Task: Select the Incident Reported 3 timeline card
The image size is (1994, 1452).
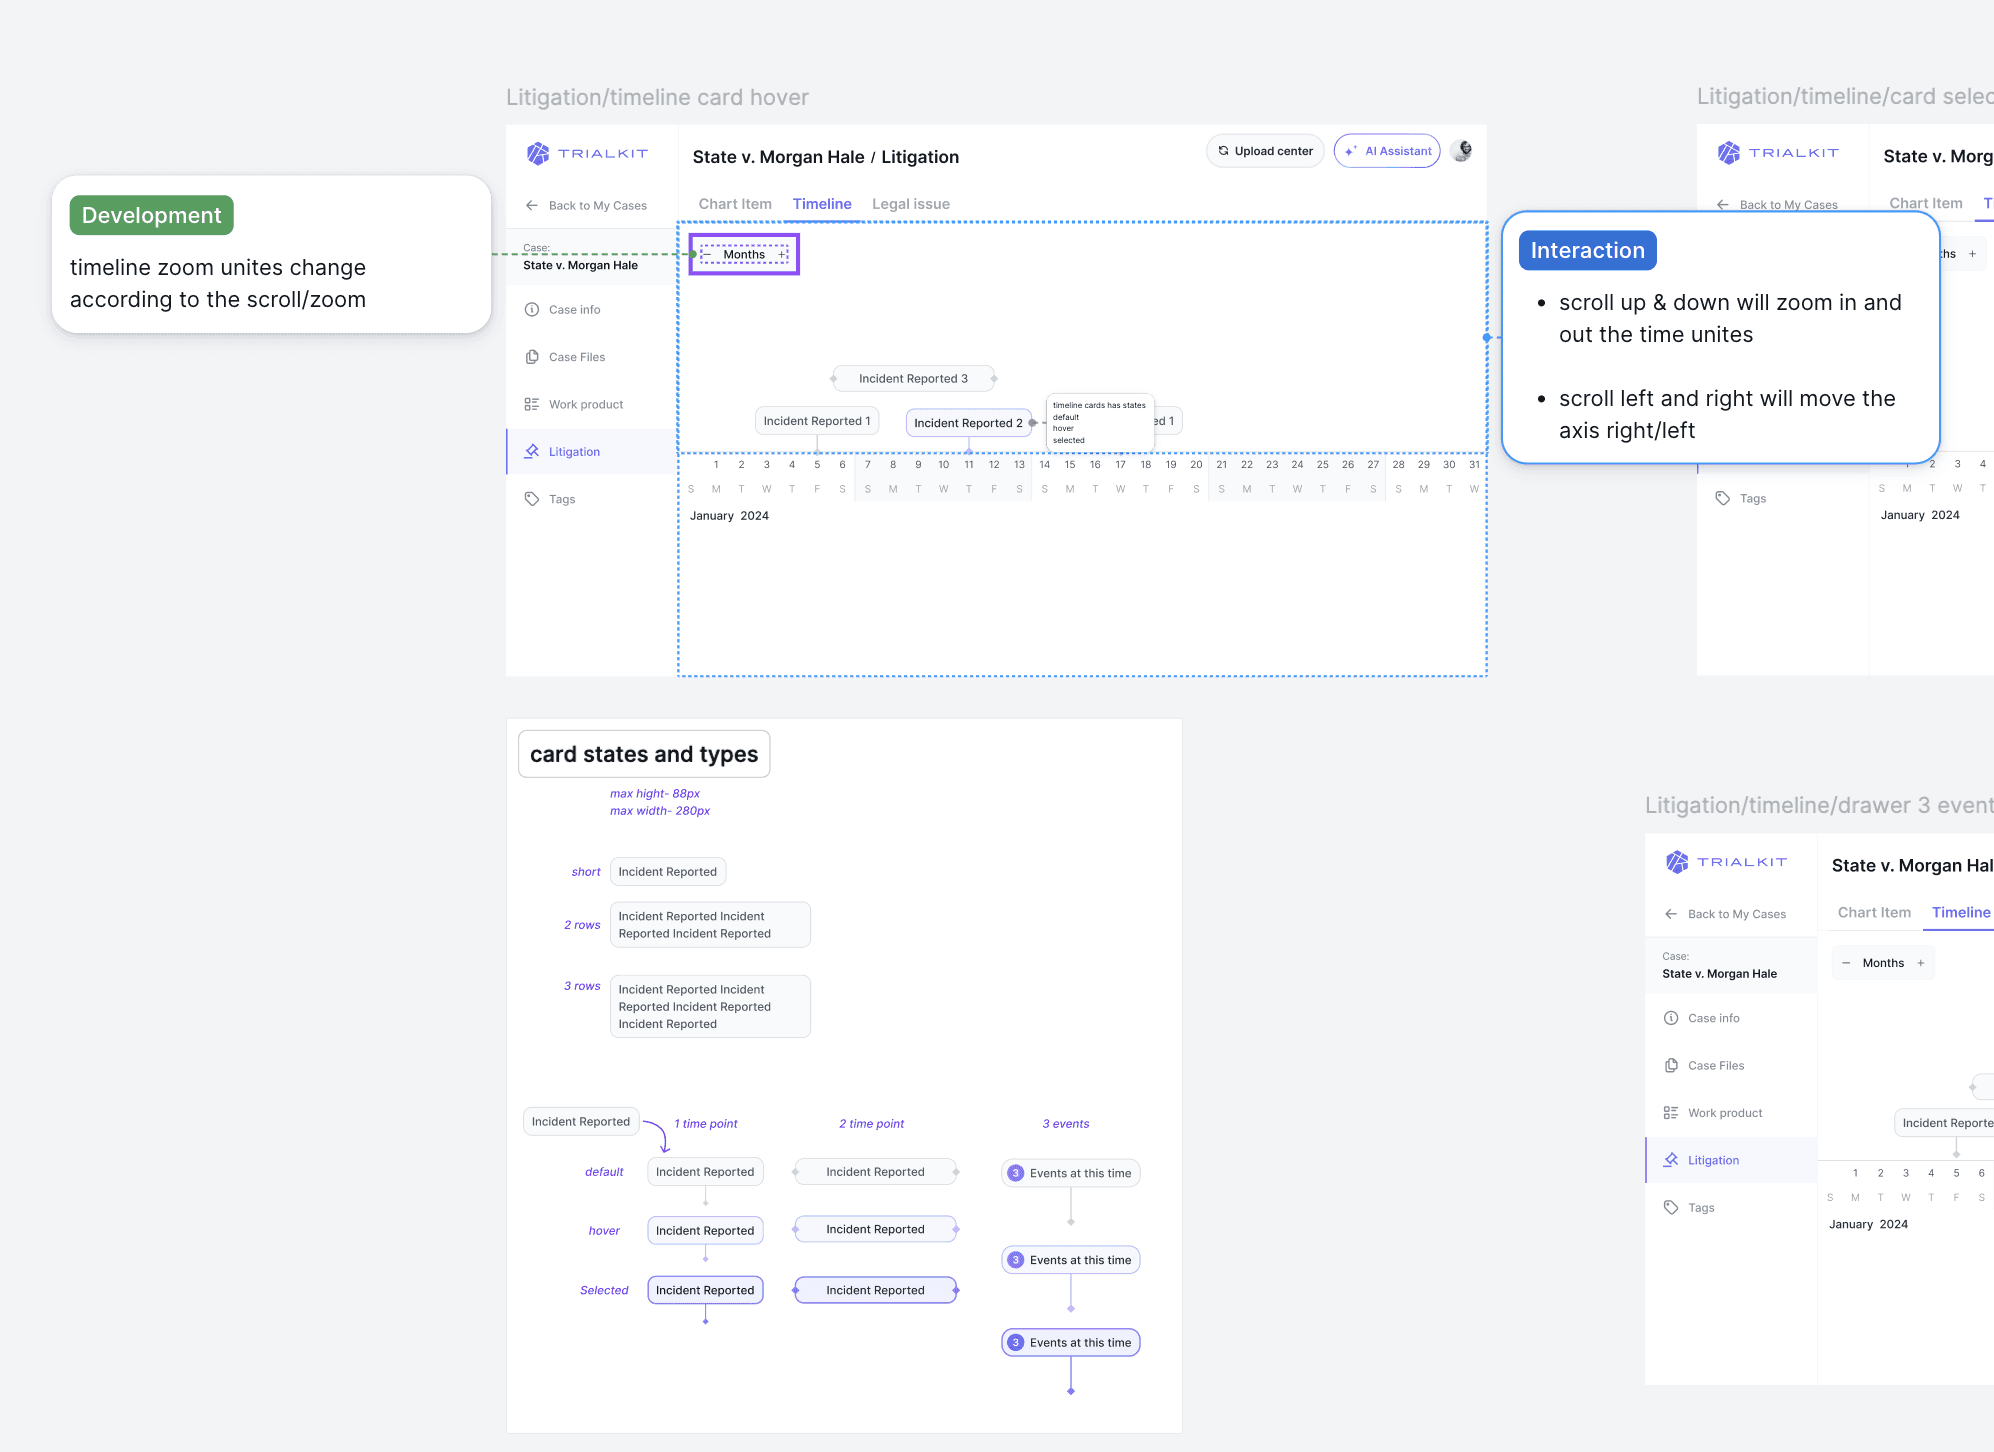Action: tap(913, 379)
